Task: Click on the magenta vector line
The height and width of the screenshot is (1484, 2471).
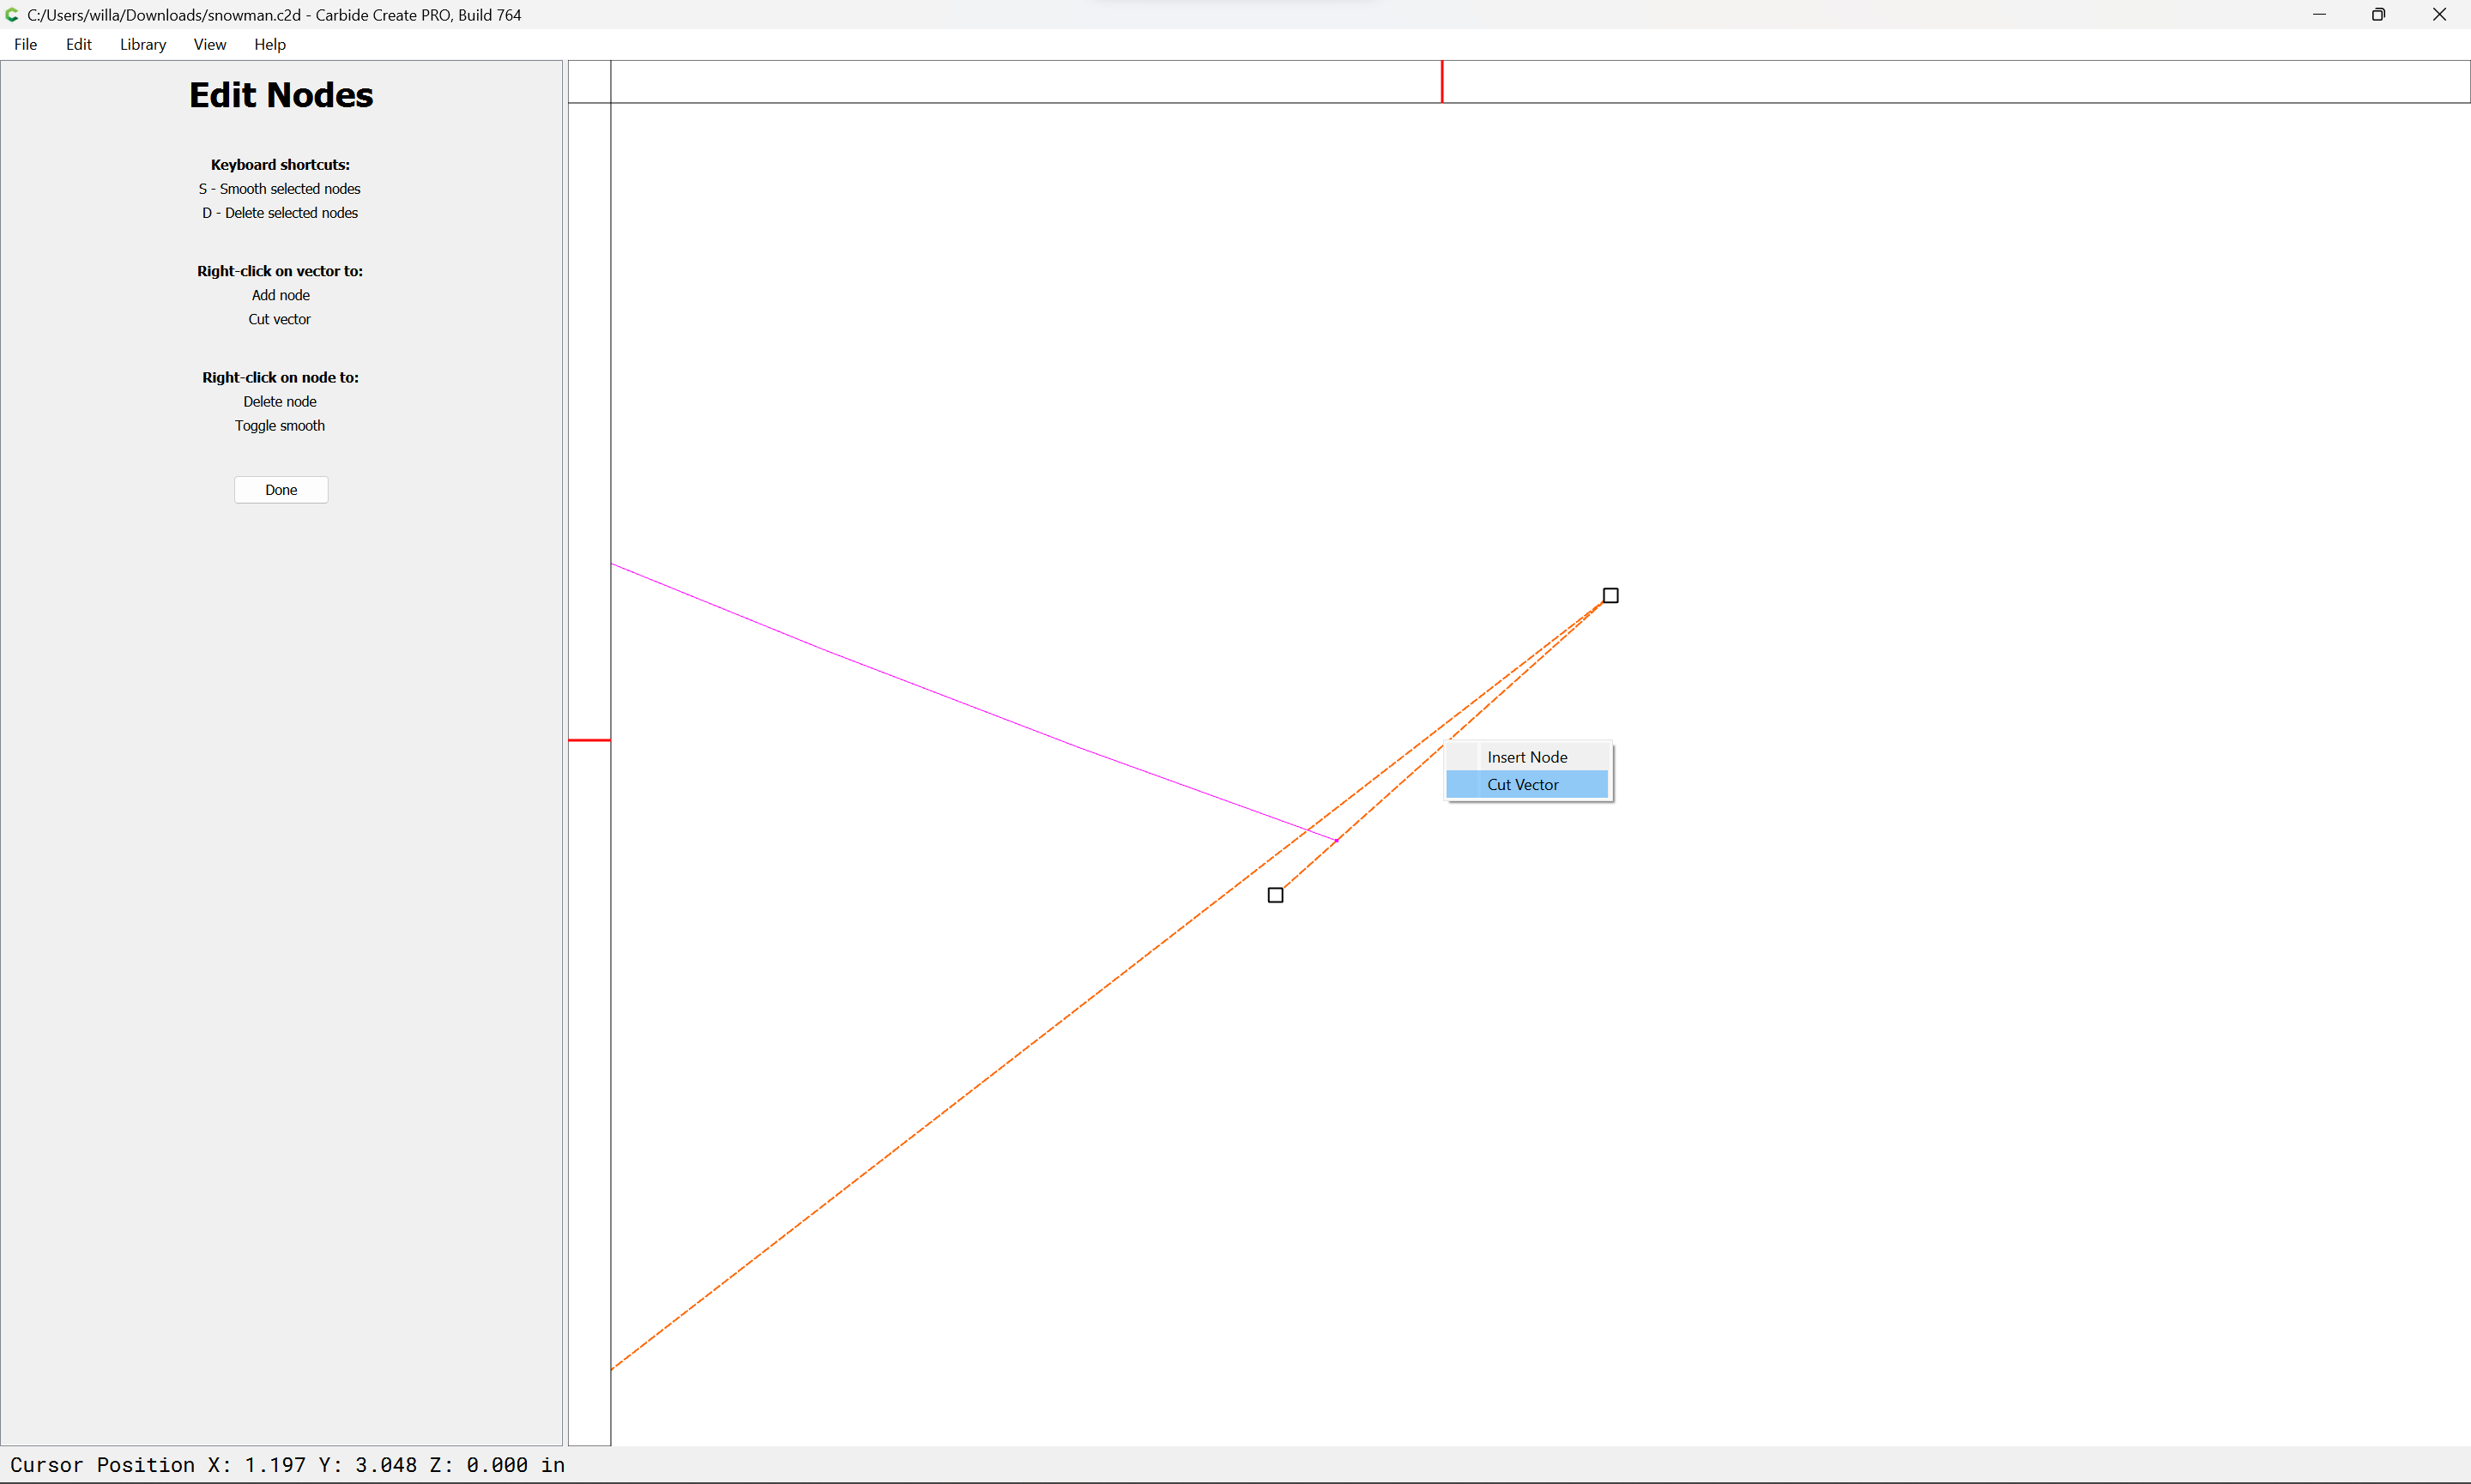Action: click(x=900, y=678)
